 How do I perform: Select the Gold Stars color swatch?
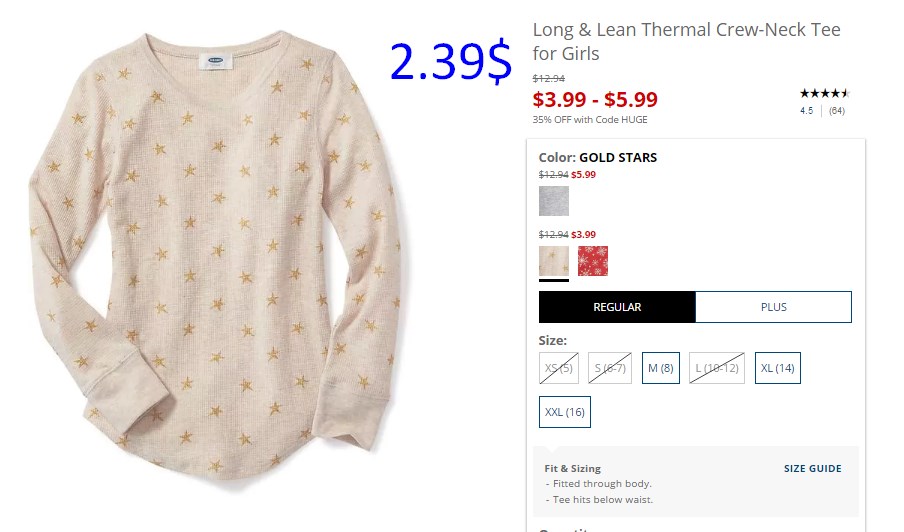point(553,261)
